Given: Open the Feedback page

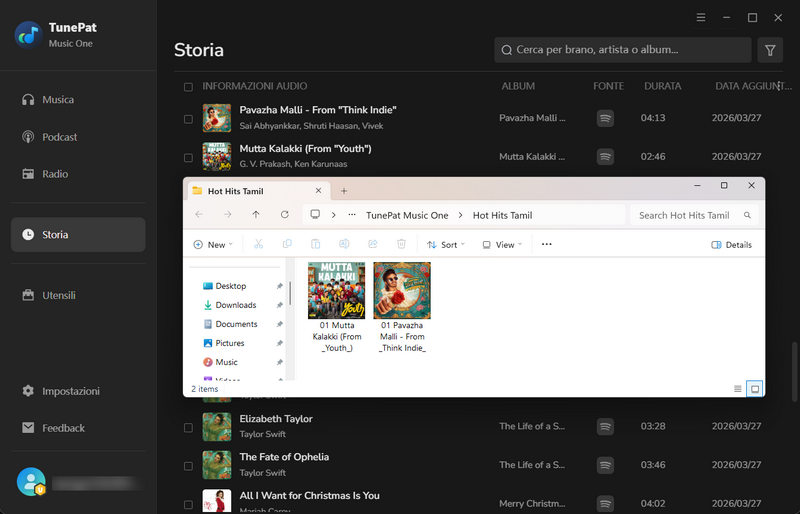Looking at the screenshot, I should [x=78, y=428].
